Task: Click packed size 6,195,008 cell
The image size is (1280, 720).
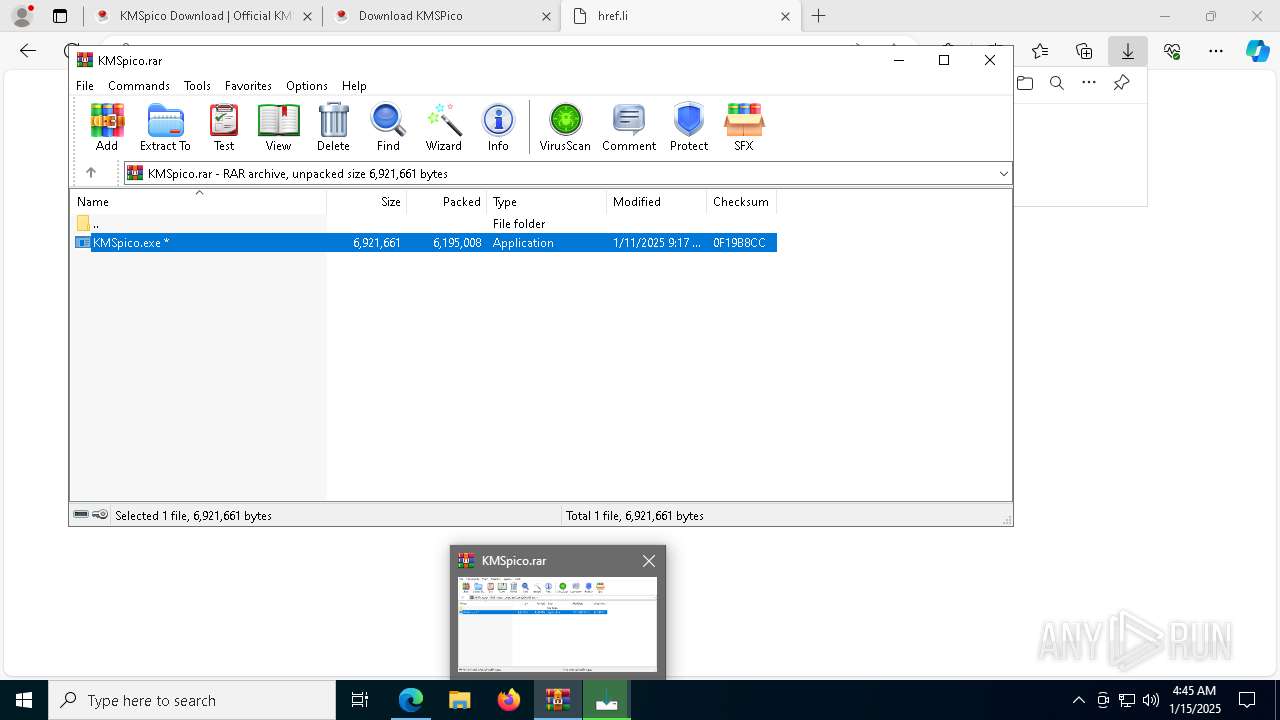Action: click(457, 243)
